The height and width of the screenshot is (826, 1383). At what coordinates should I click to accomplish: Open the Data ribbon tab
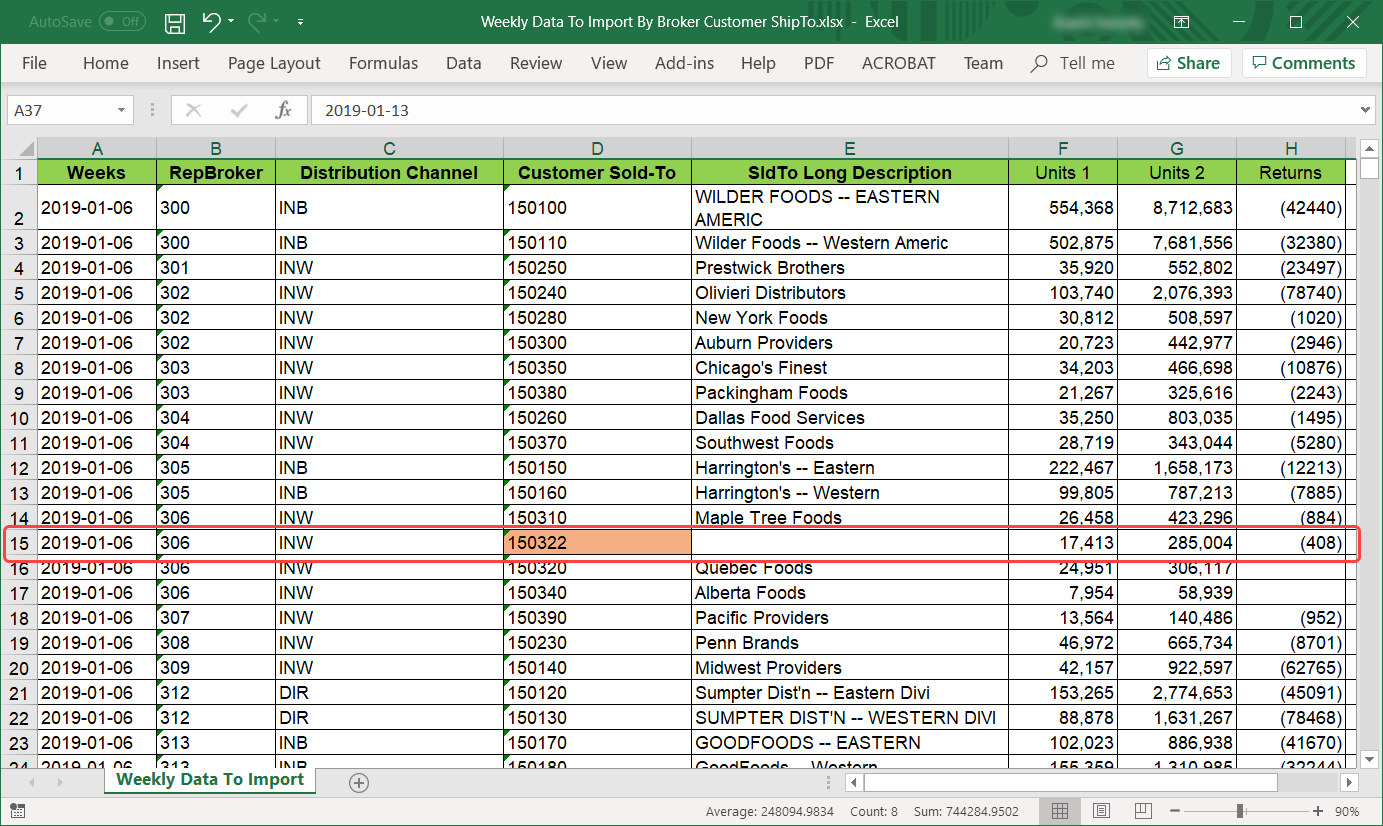[x=463, y=63]
